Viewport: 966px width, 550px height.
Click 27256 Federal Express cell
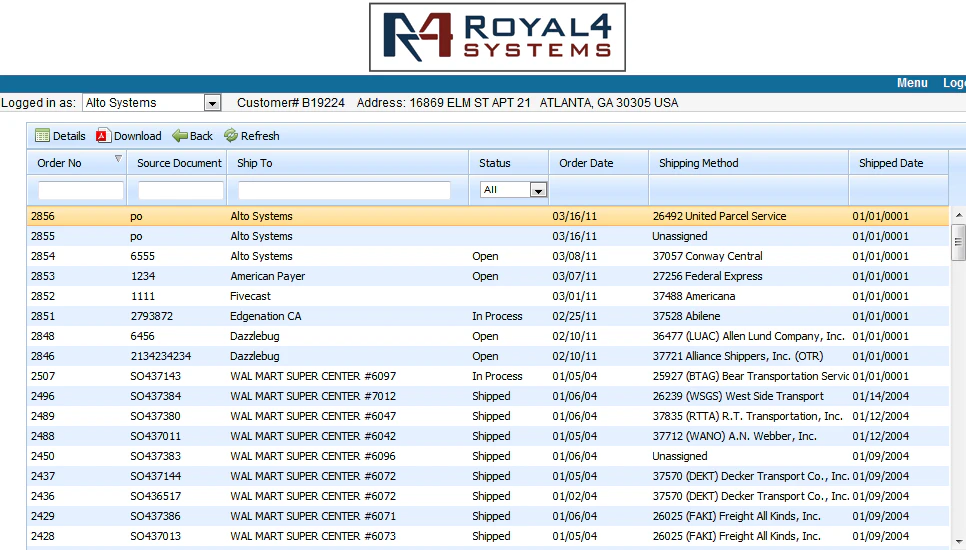click(x=707, y=277)
